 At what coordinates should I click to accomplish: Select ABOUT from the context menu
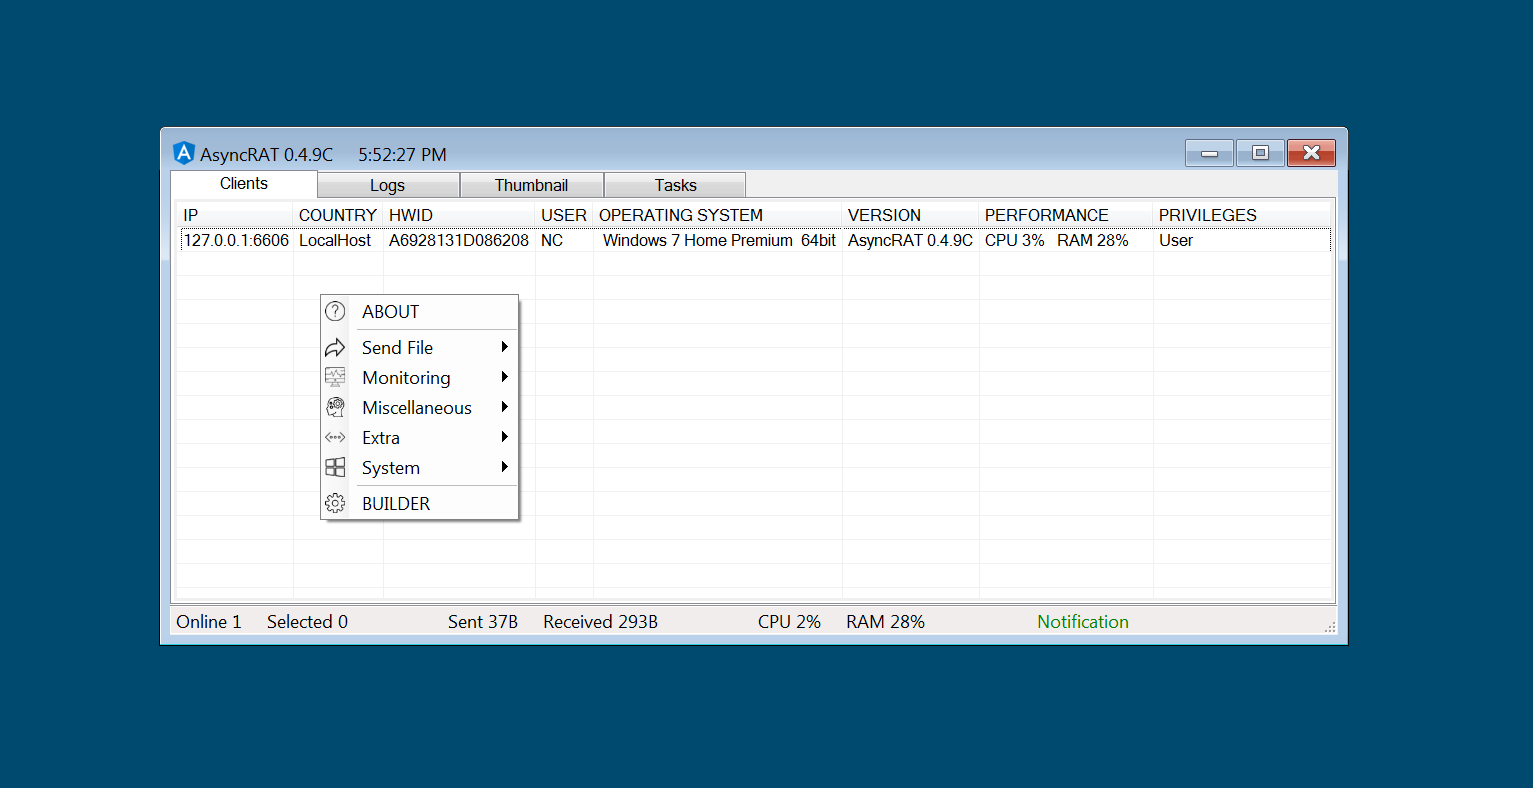click(x=390, y=311)
